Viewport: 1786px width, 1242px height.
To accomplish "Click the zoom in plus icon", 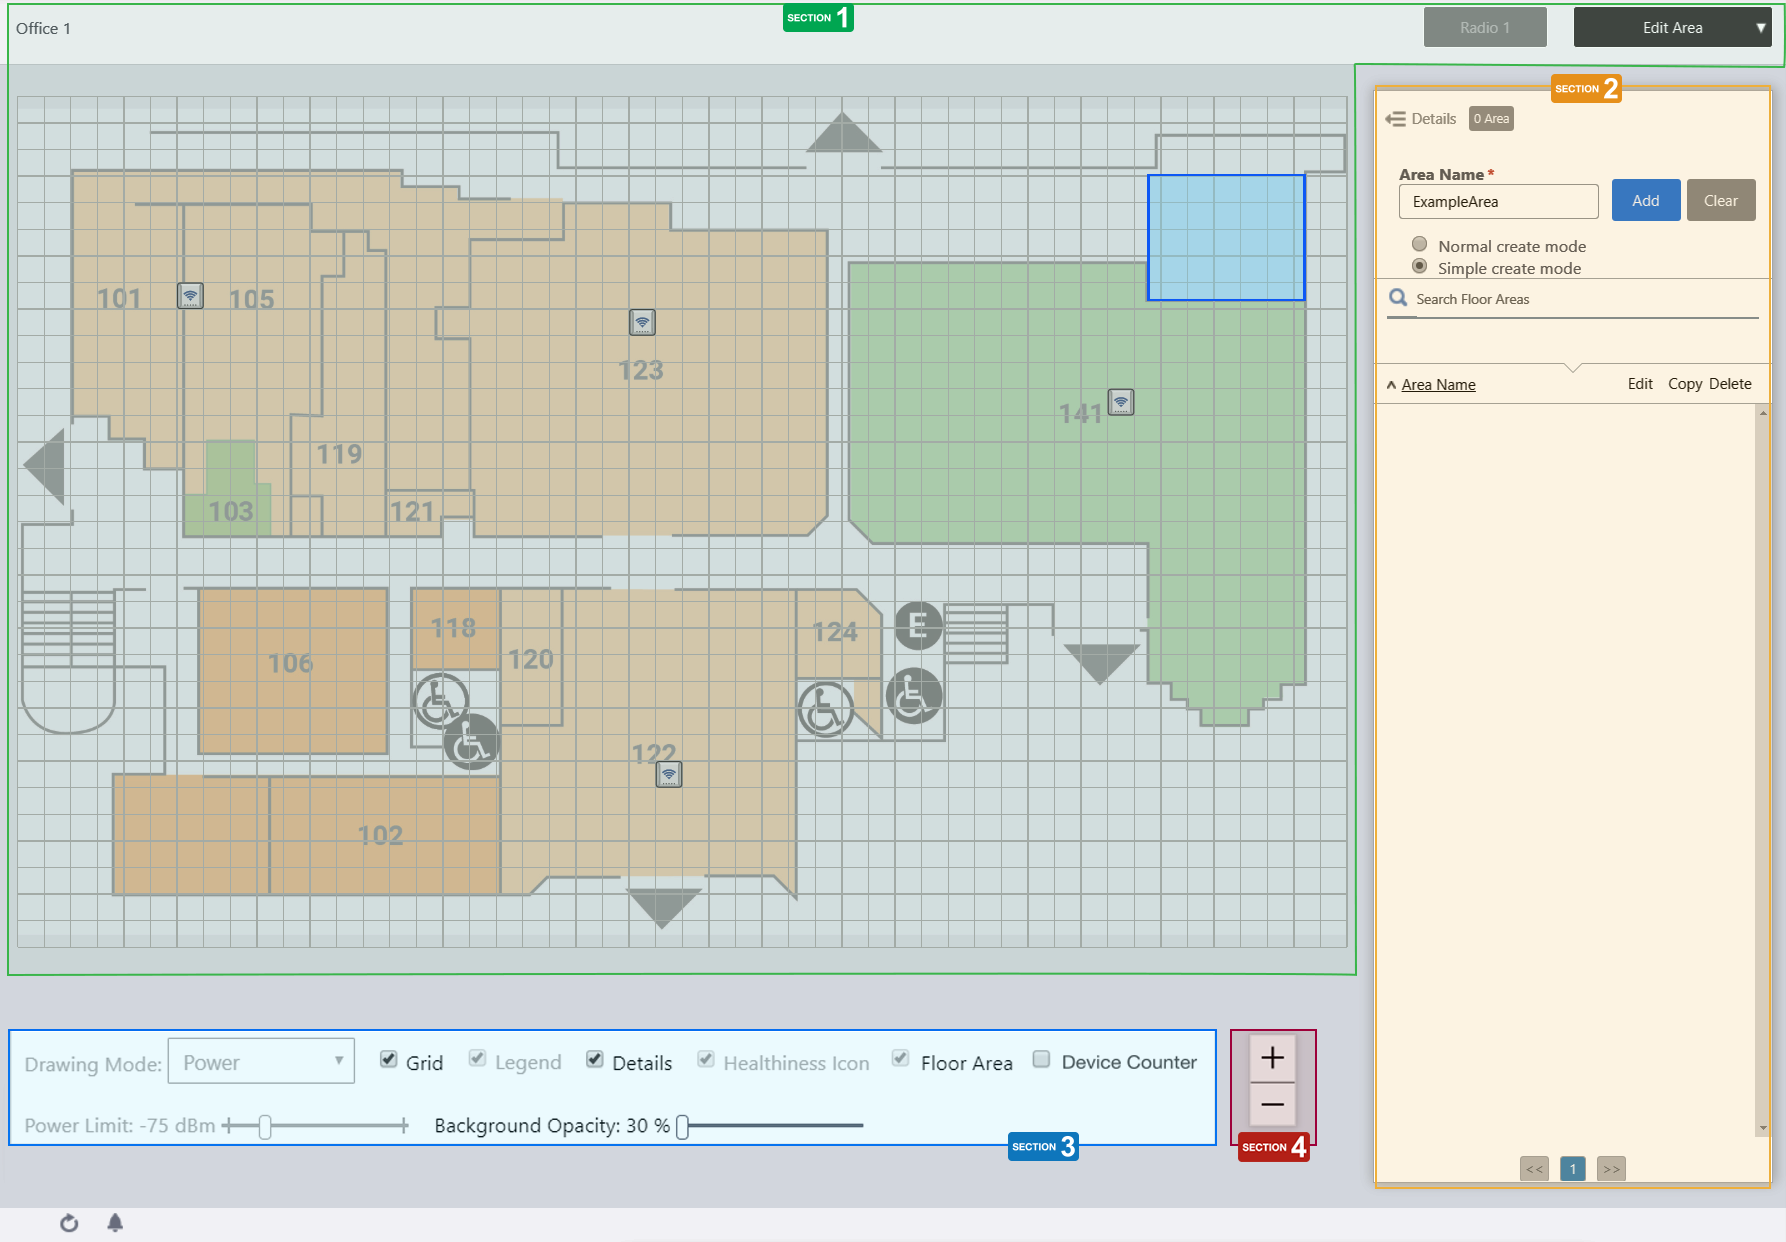I will tap(1272, 1058).
